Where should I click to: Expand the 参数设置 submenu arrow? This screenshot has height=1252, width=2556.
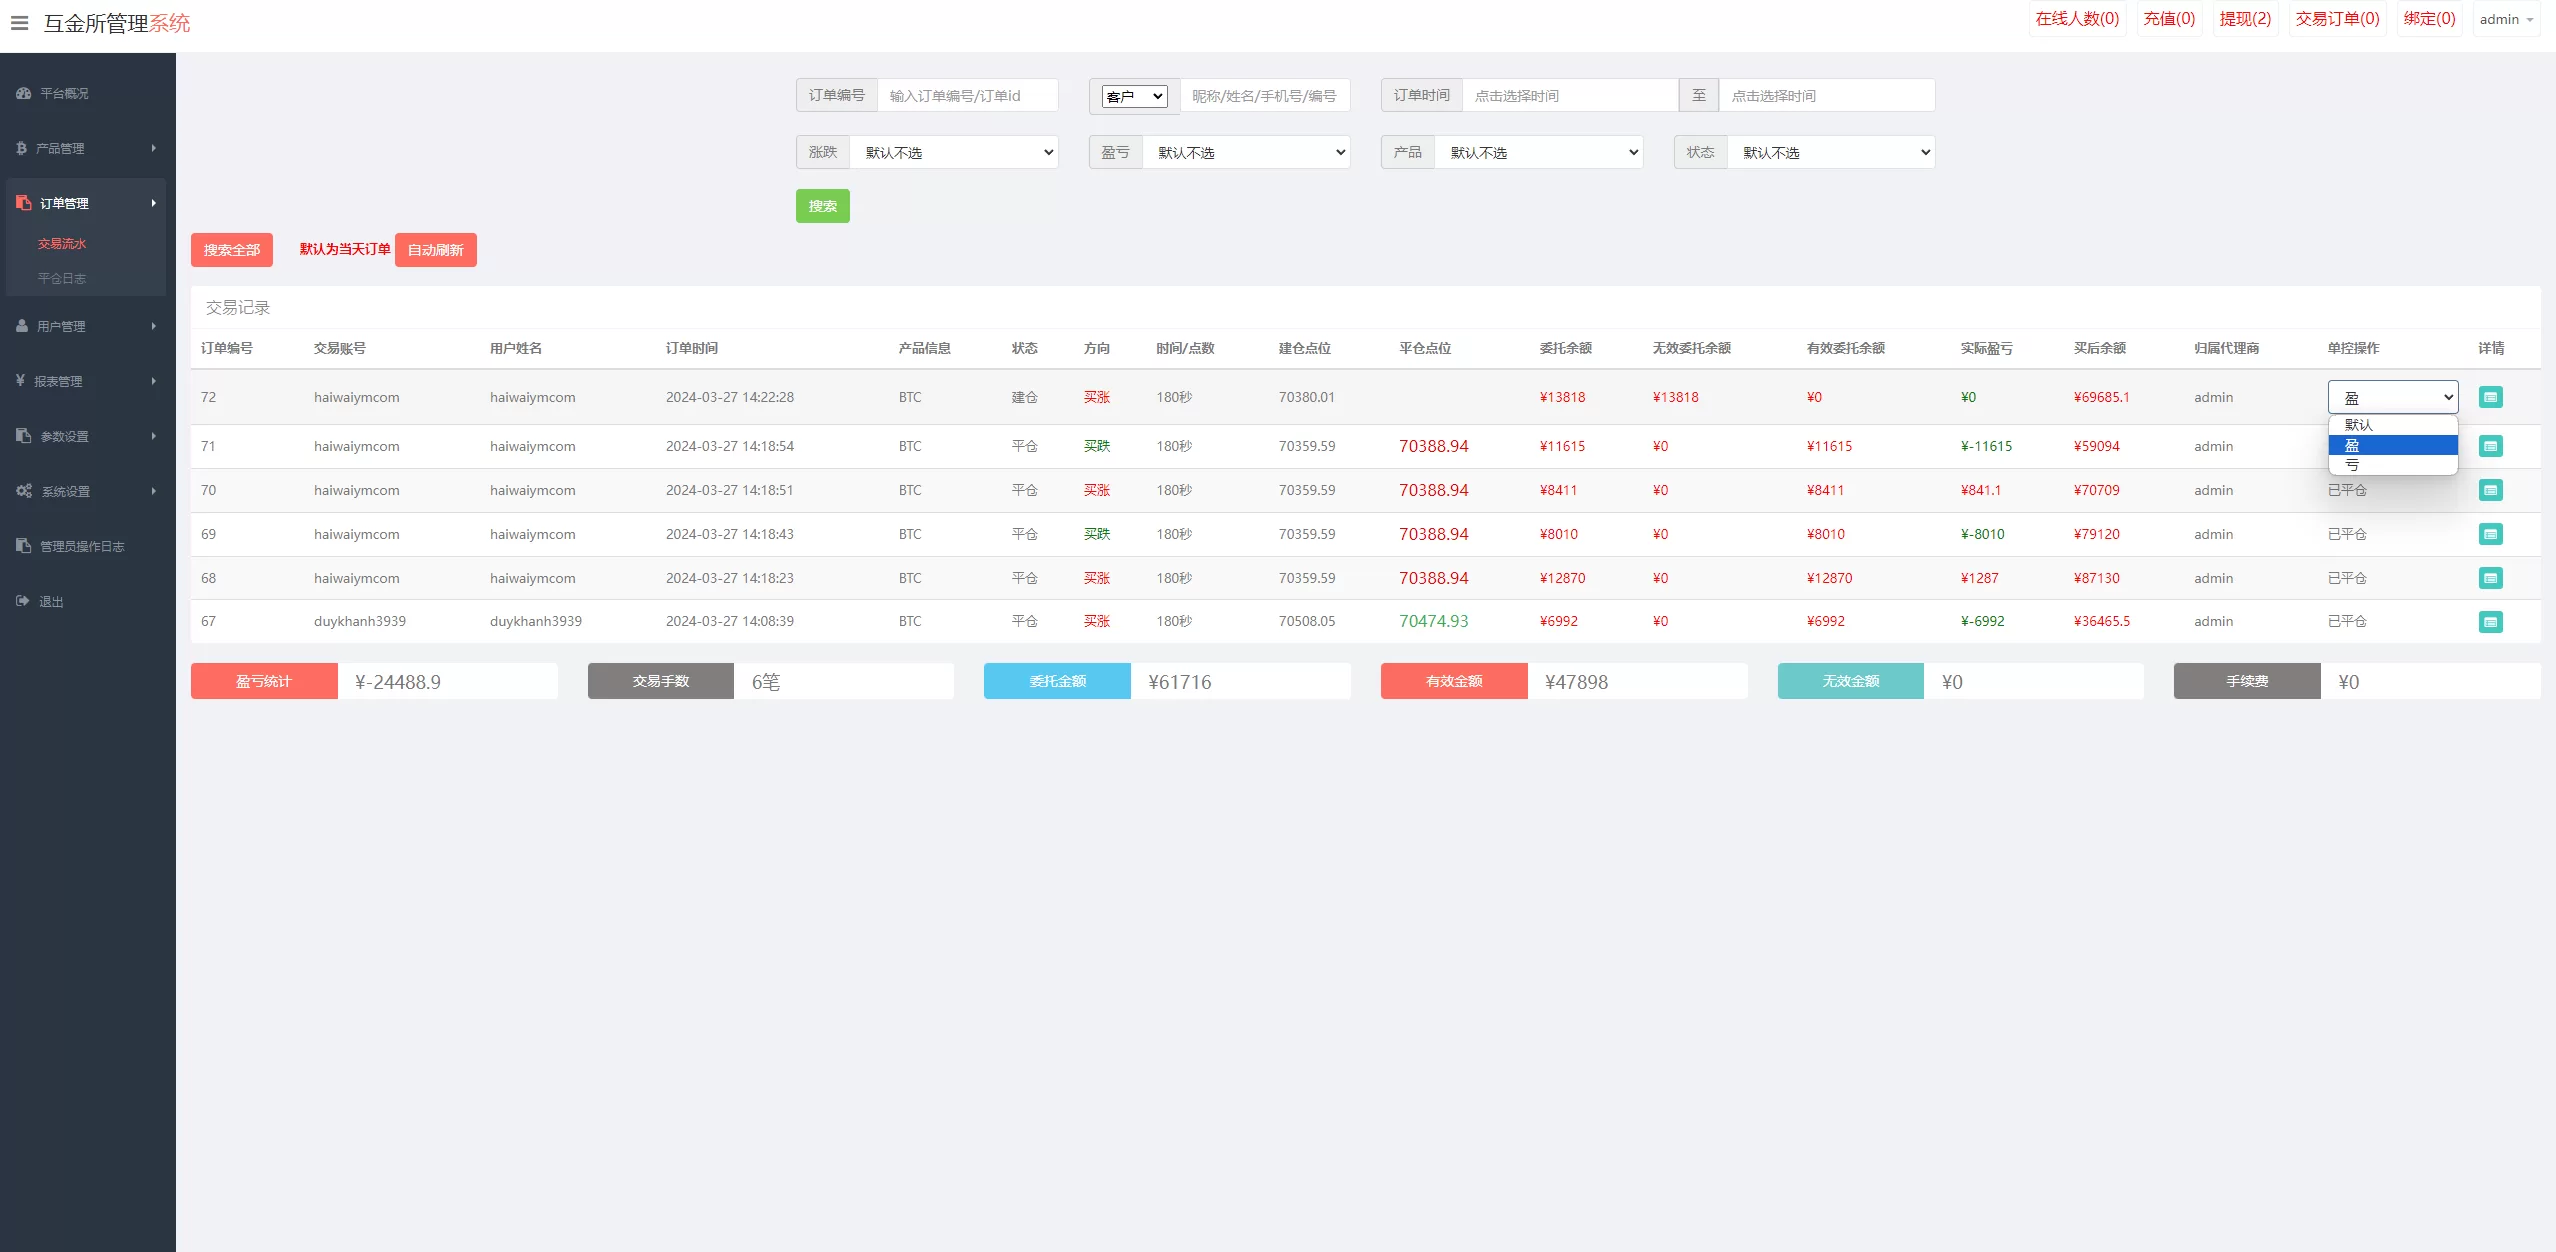coord(154,436)
